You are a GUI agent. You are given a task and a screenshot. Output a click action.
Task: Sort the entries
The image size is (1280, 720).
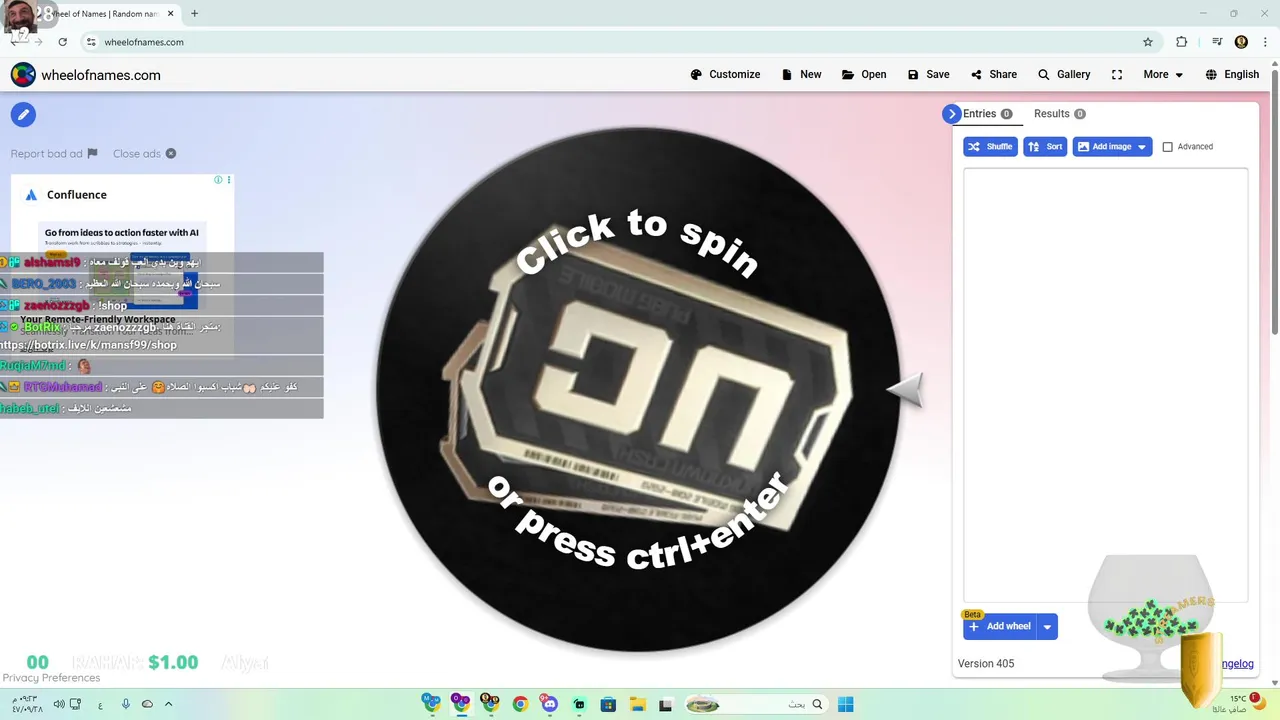1045,146
